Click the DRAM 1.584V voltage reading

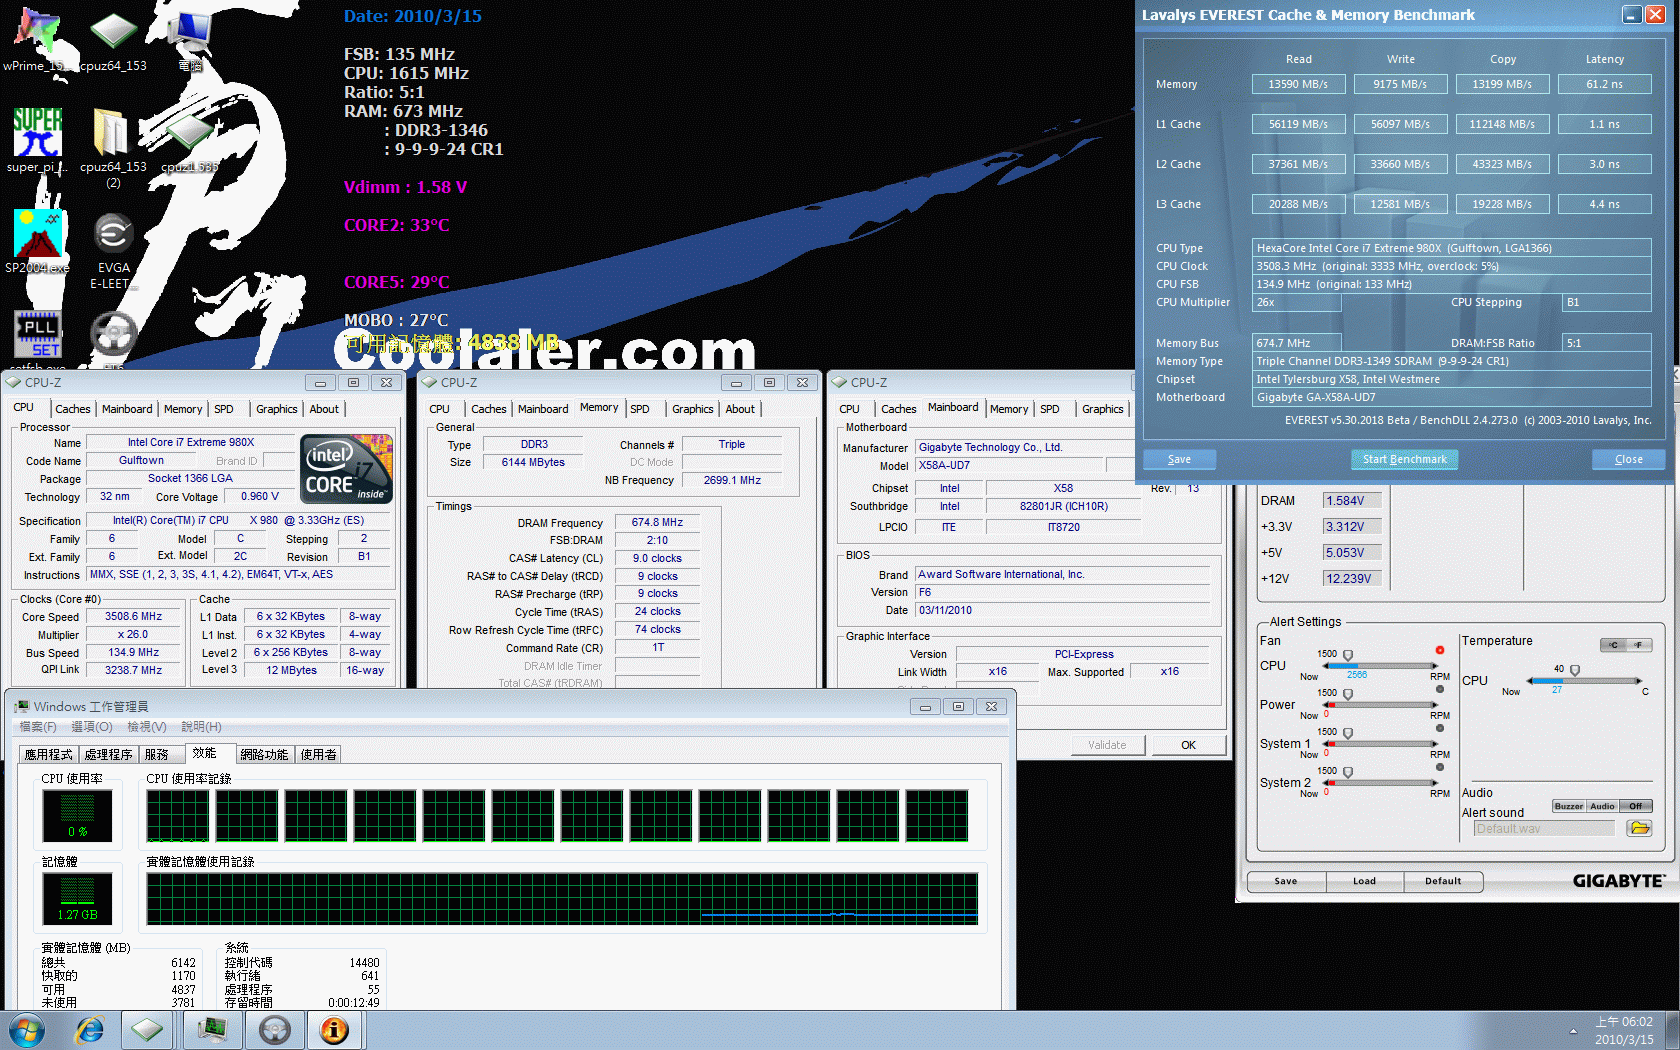pos(1351,501)
